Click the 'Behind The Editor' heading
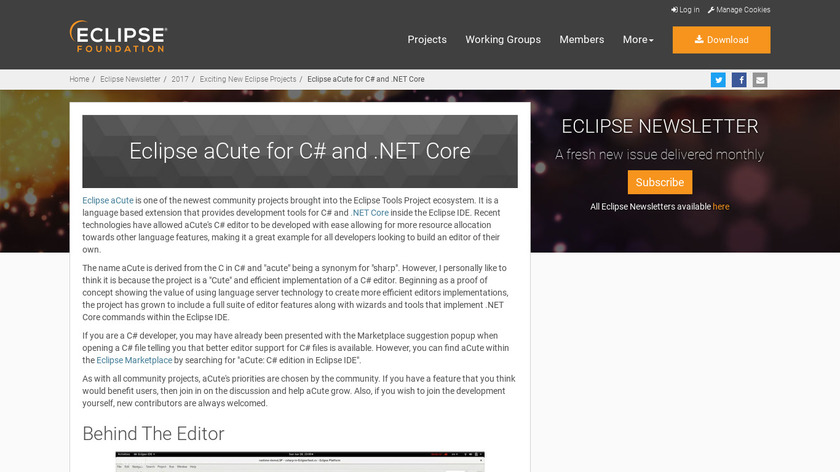This screenshot has height=472, width=840. (x=153, y=433)
